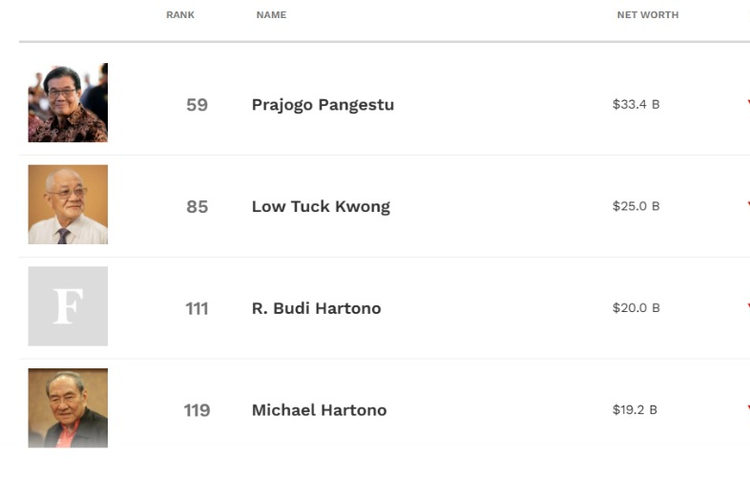Click rank number 85
The width and height of the screenshot is (750, 500).
pos(197,207)
